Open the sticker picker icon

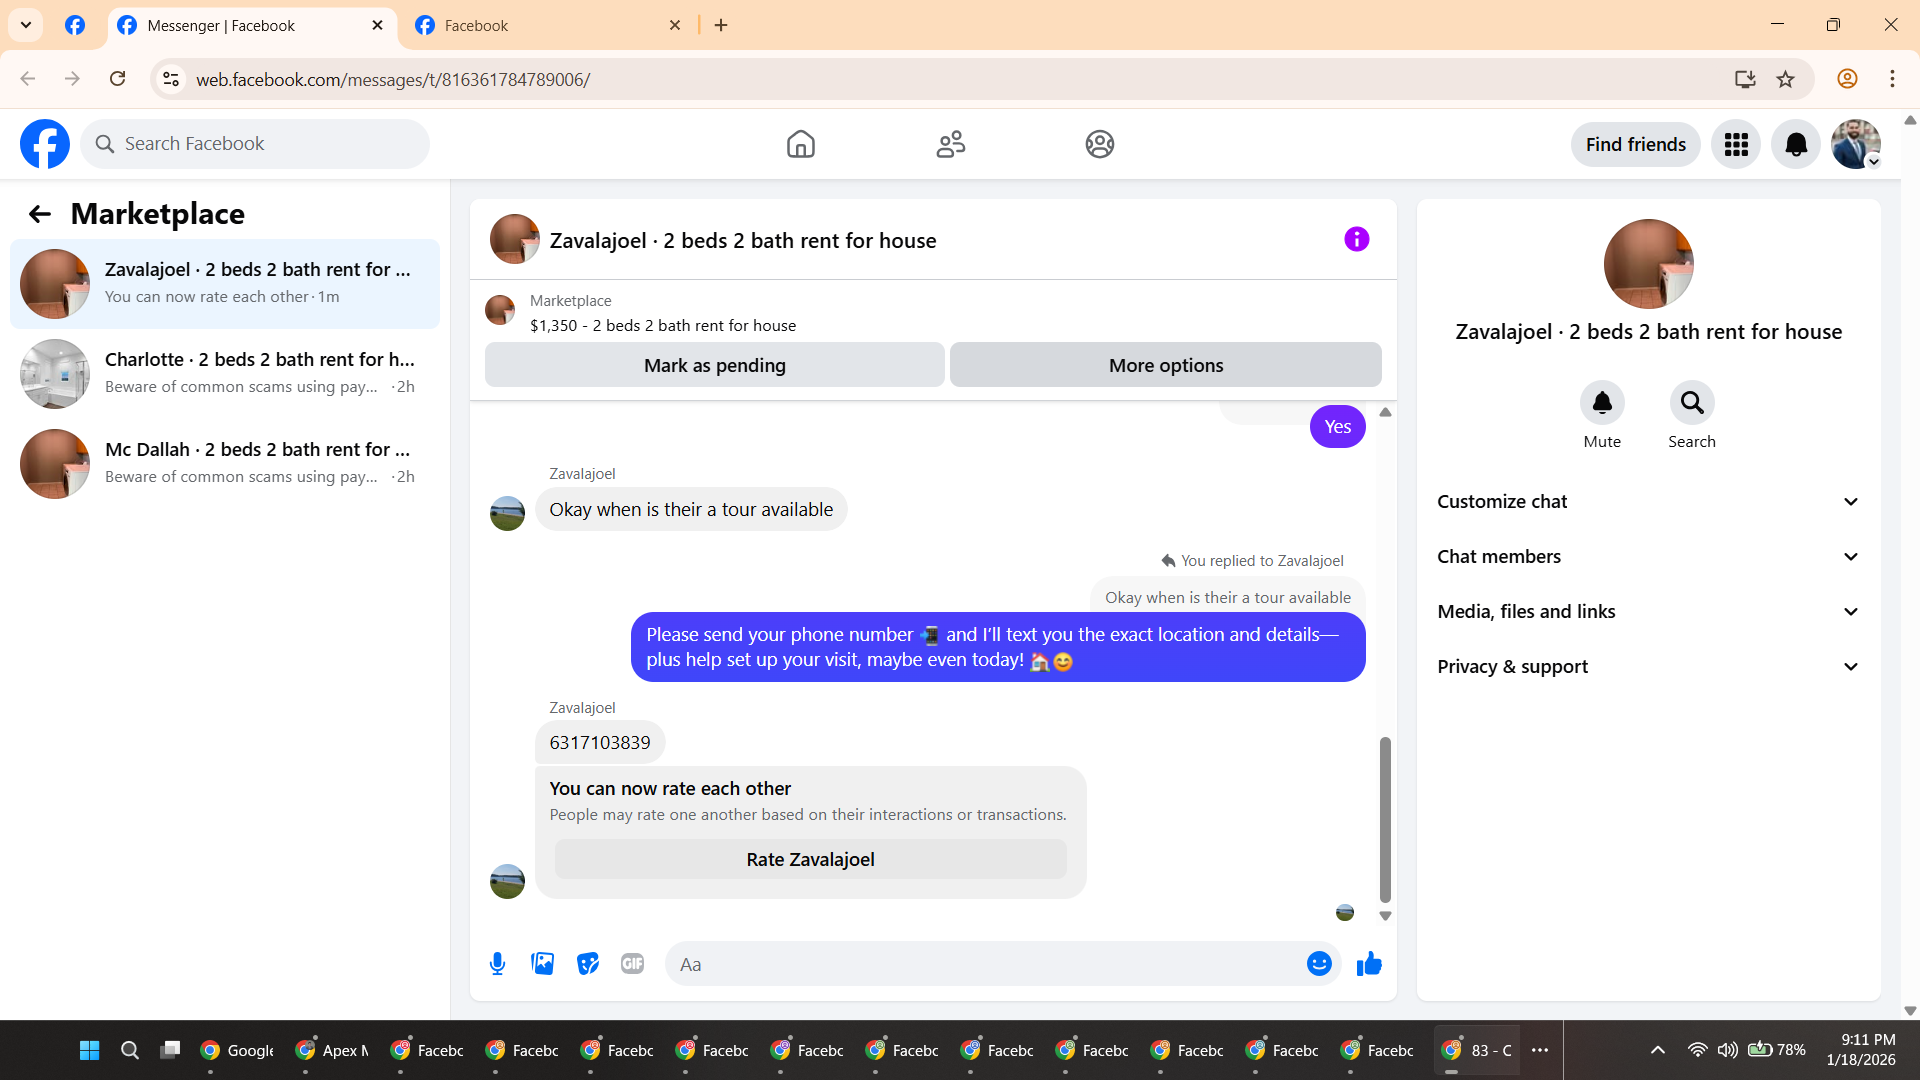[x=588, y=964]
